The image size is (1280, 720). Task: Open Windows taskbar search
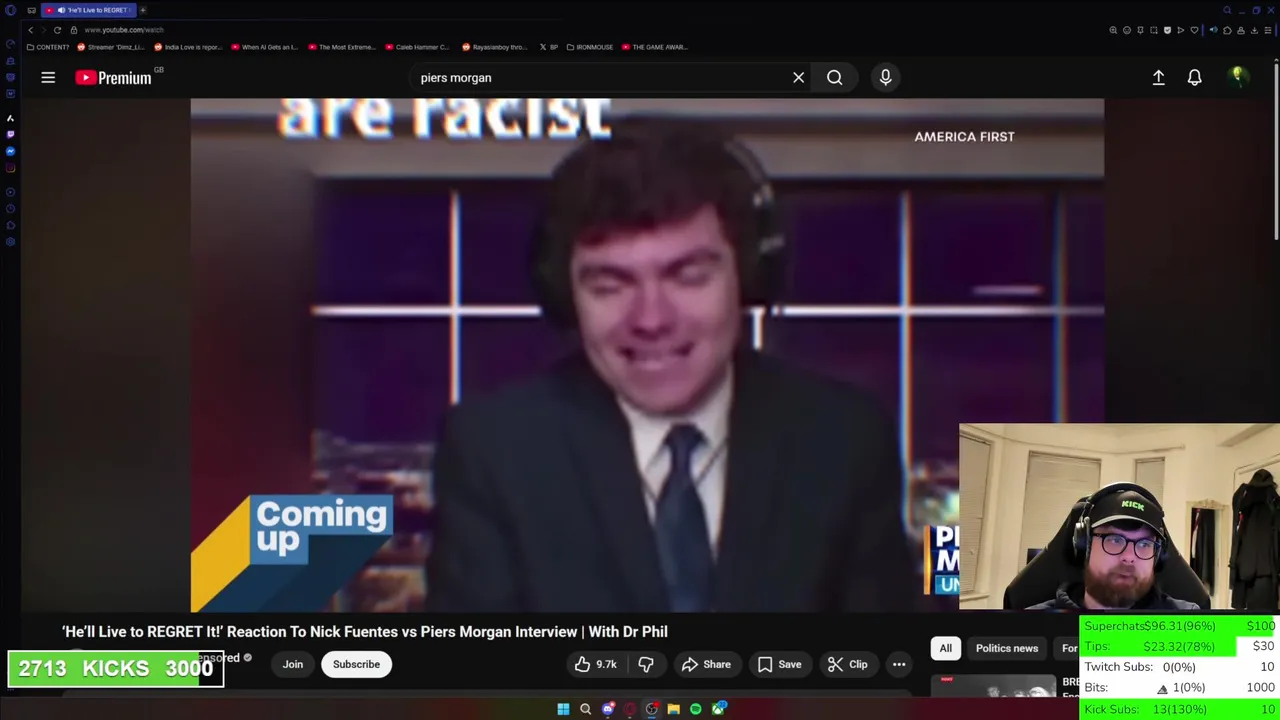coord(585,709)
